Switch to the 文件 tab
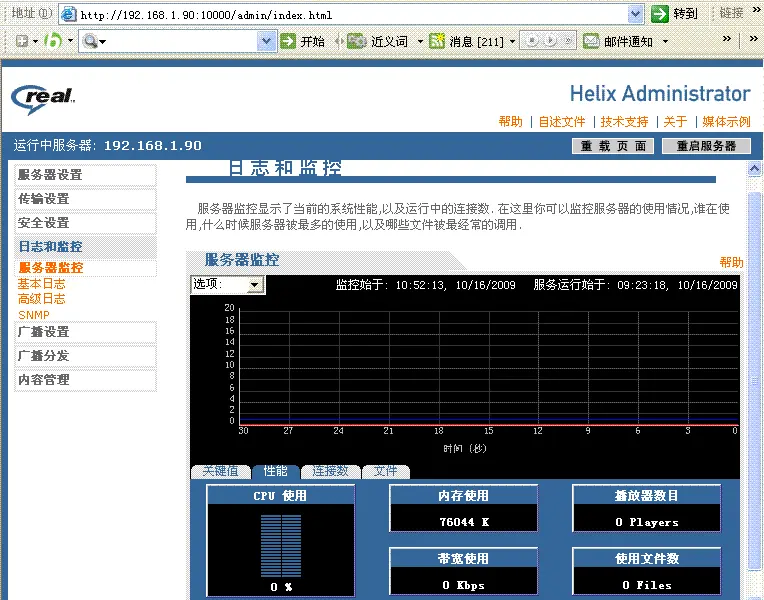 [385, 471]
